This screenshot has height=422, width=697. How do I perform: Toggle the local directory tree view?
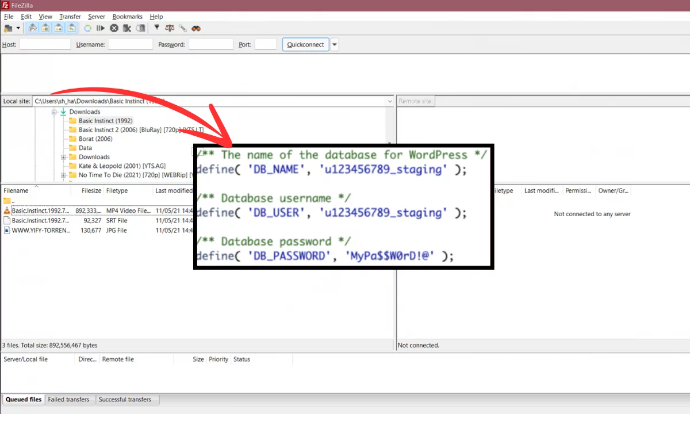[x=47, y=28]
